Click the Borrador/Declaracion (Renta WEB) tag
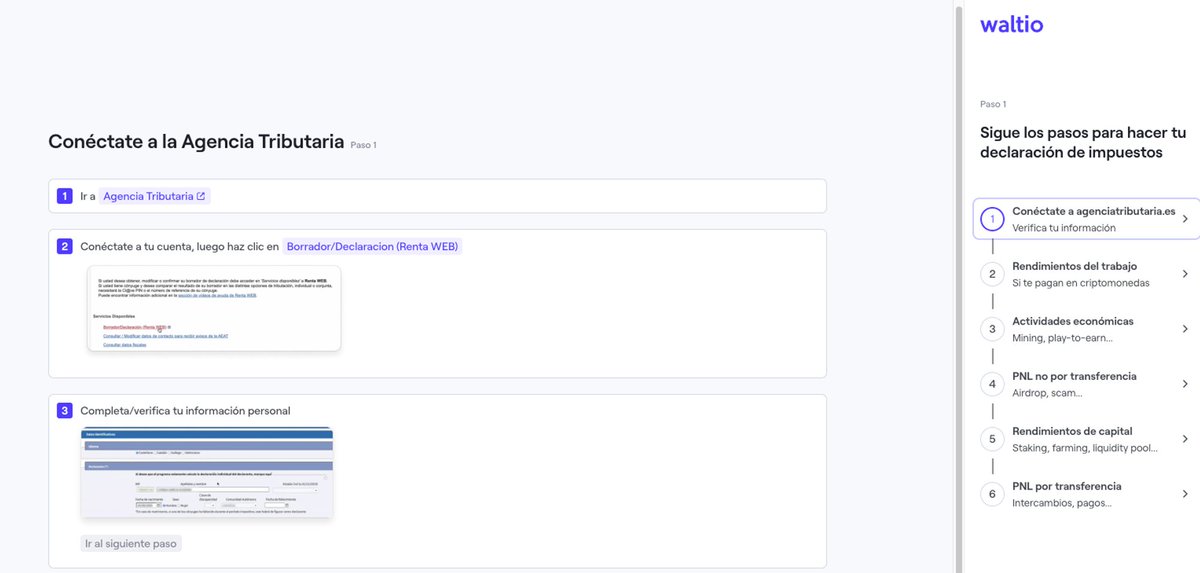 point(372,246)
